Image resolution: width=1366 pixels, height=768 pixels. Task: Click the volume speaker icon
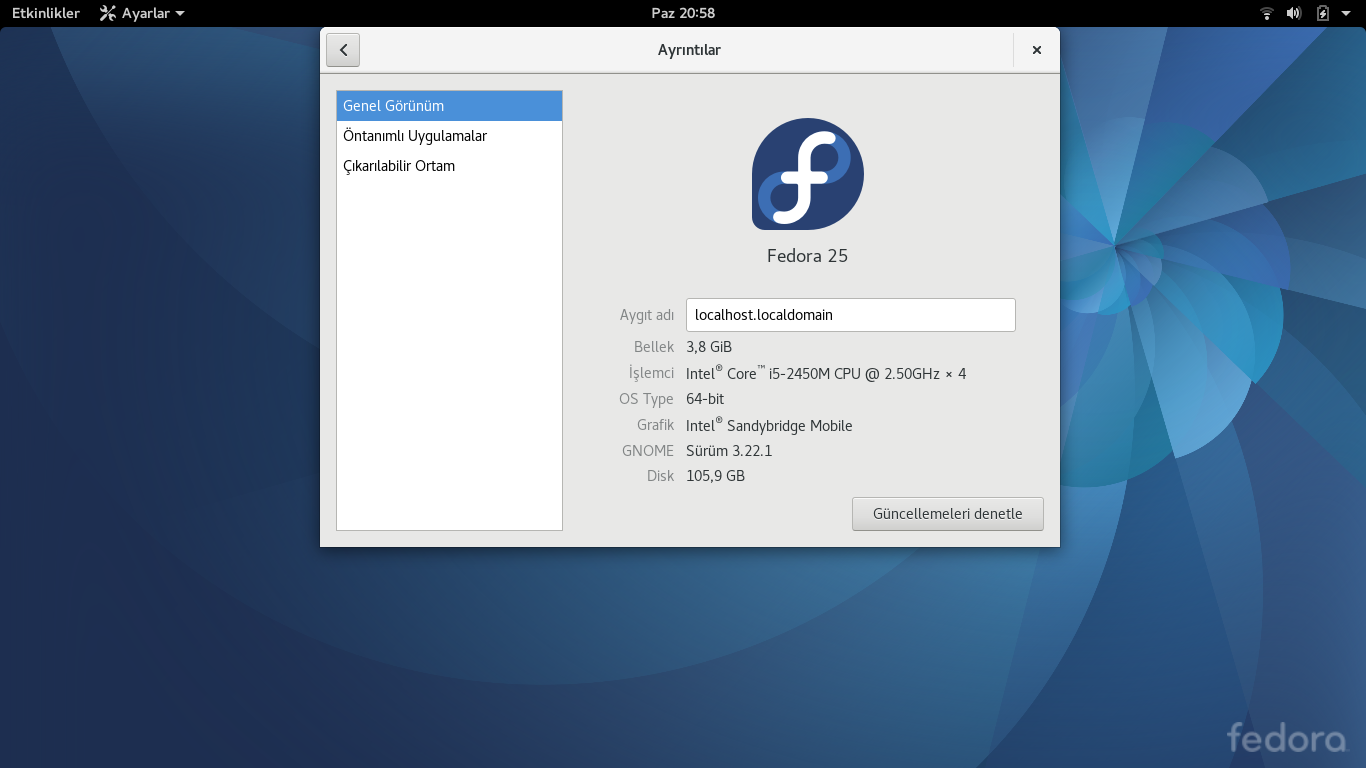pyautogui.click(x=1294, y=13)
